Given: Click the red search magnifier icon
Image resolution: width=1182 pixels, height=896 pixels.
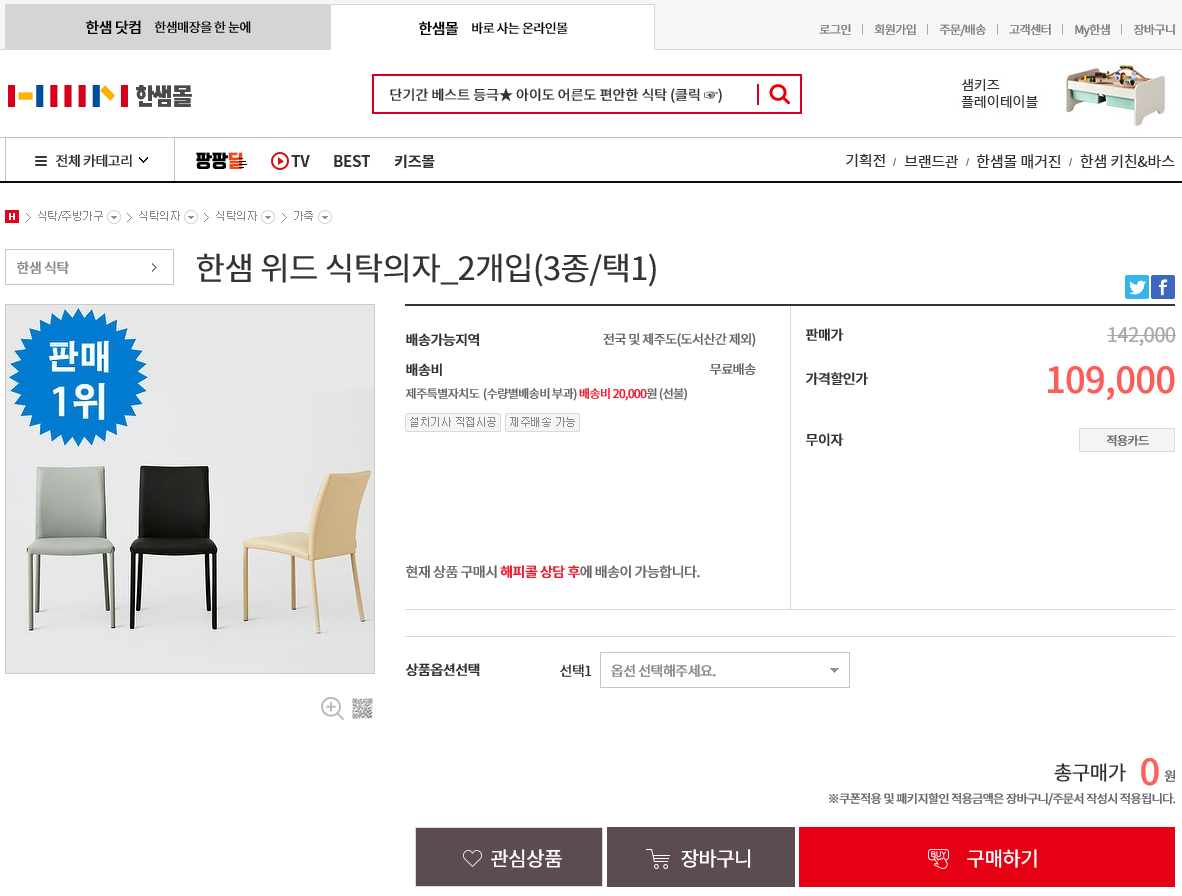Looking at the screenshot, I should [779, 94].
